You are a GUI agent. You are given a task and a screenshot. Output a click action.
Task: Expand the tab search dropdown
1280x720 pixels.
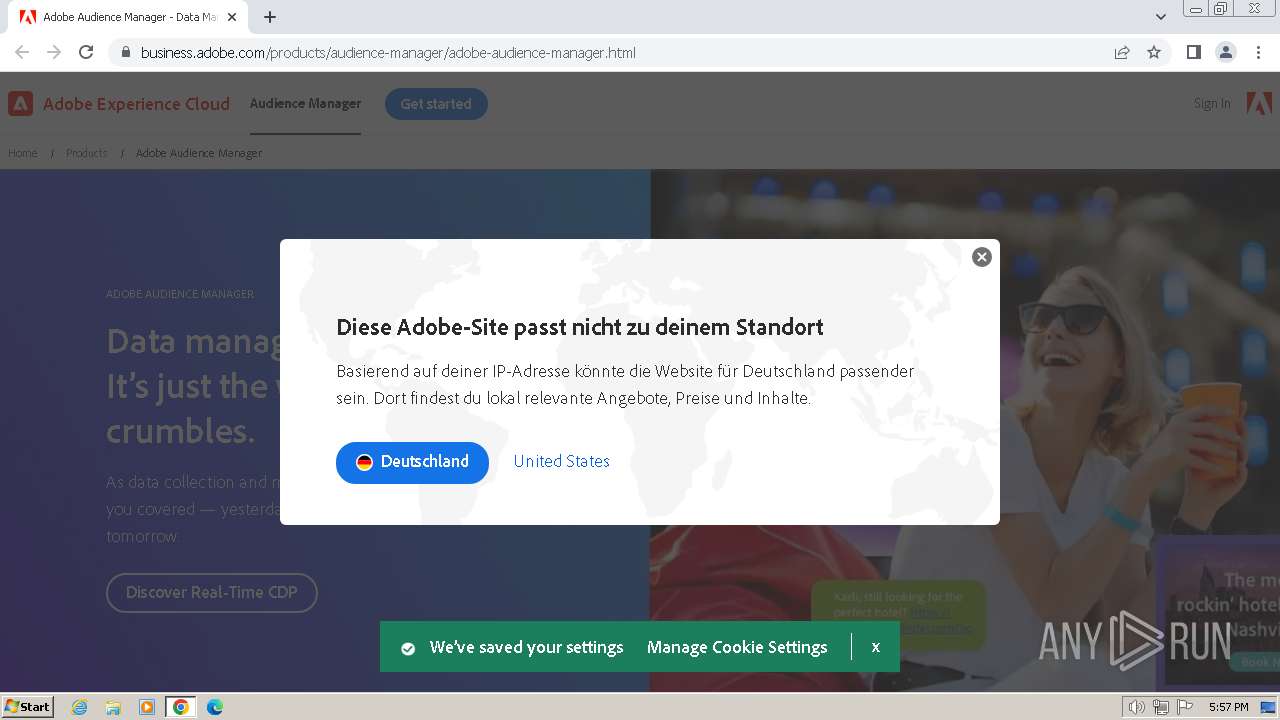click(x=1161, y=17)
